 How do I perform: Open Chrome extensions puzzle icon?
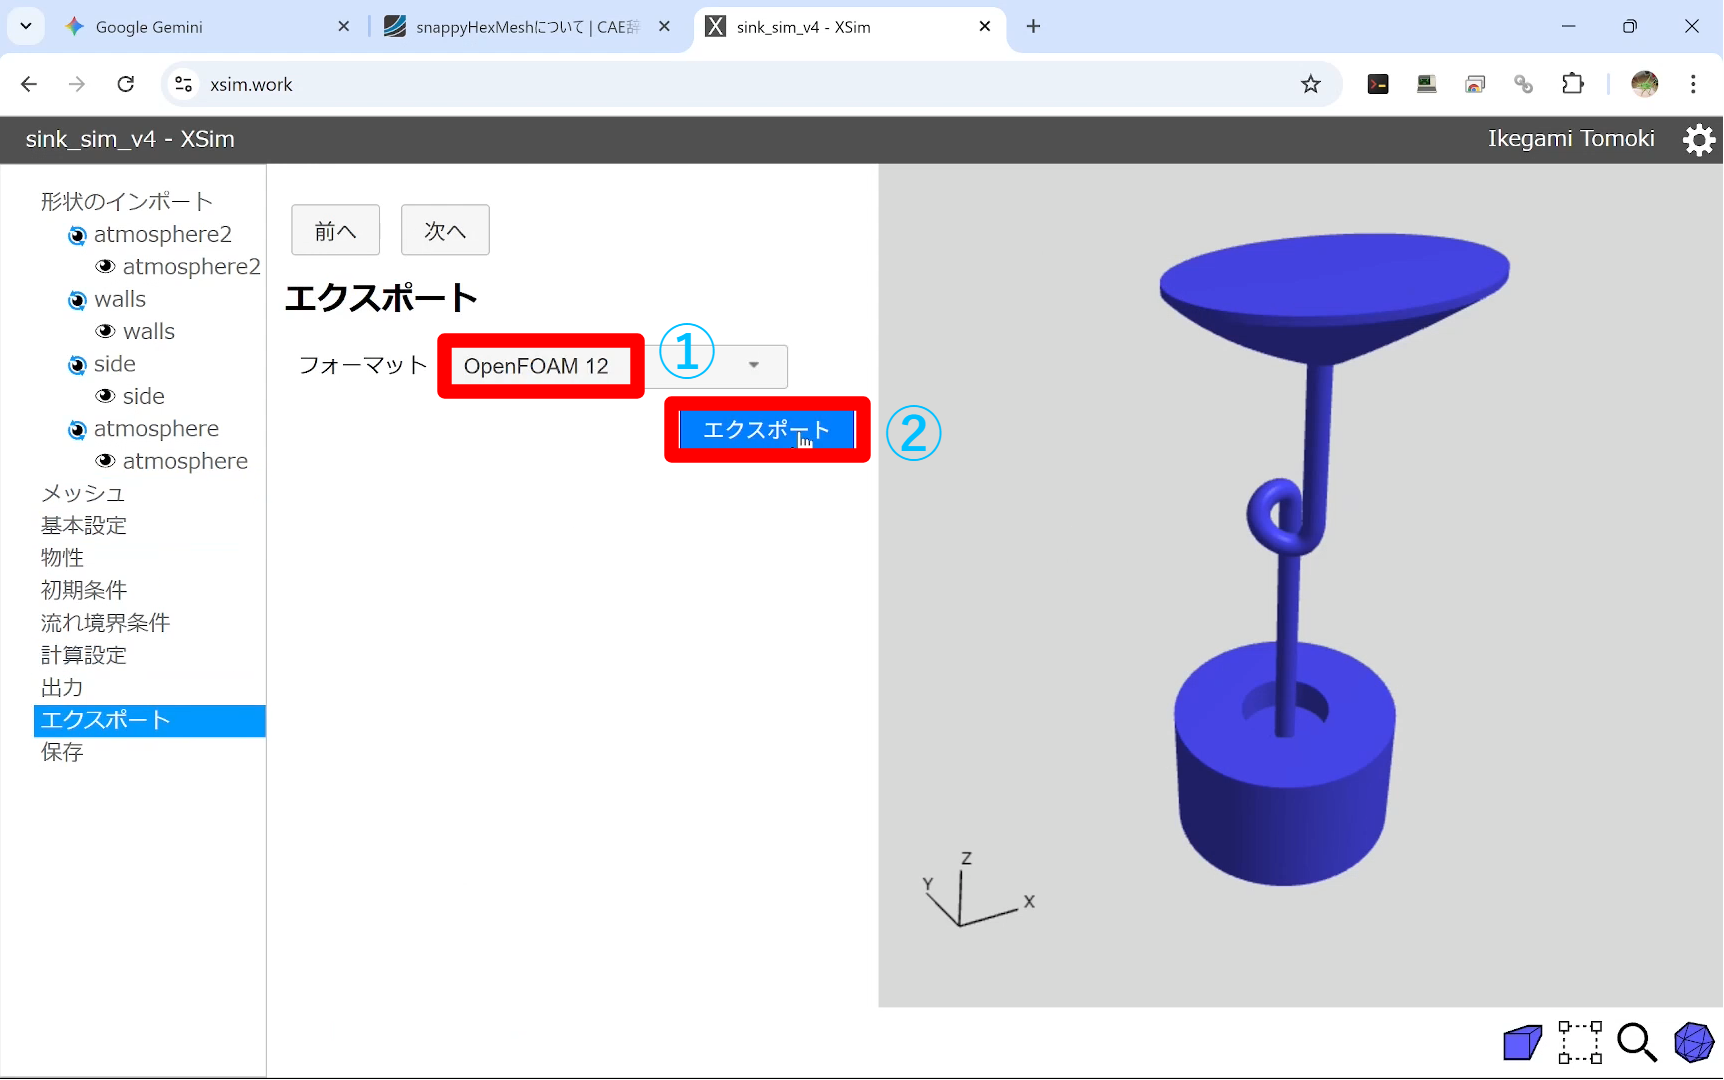[x=1572, y=84]
